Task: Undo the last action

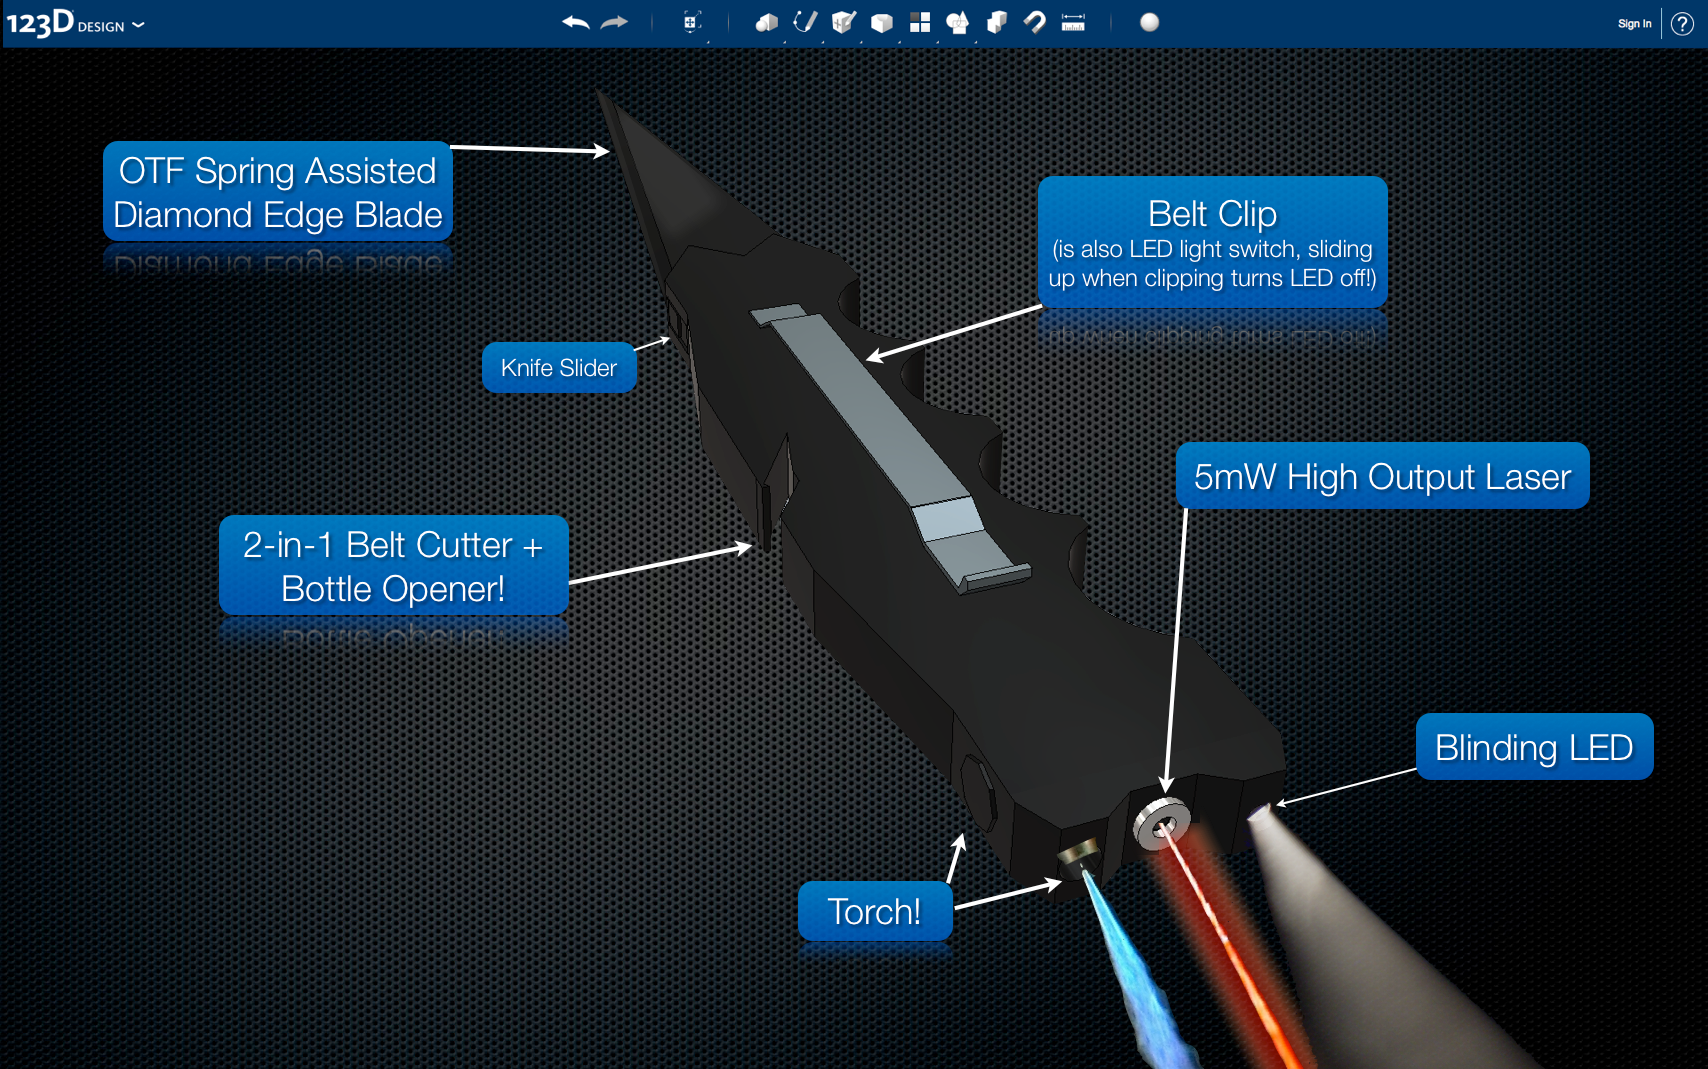Action: click(575, 22)
